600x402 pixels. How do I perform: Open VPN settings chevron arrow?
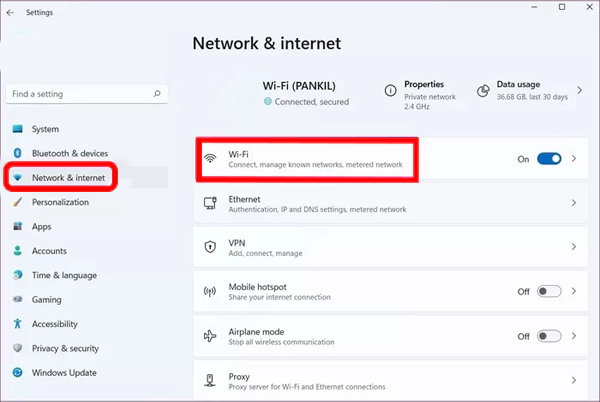pyautogui.click(x=574, y=247)
